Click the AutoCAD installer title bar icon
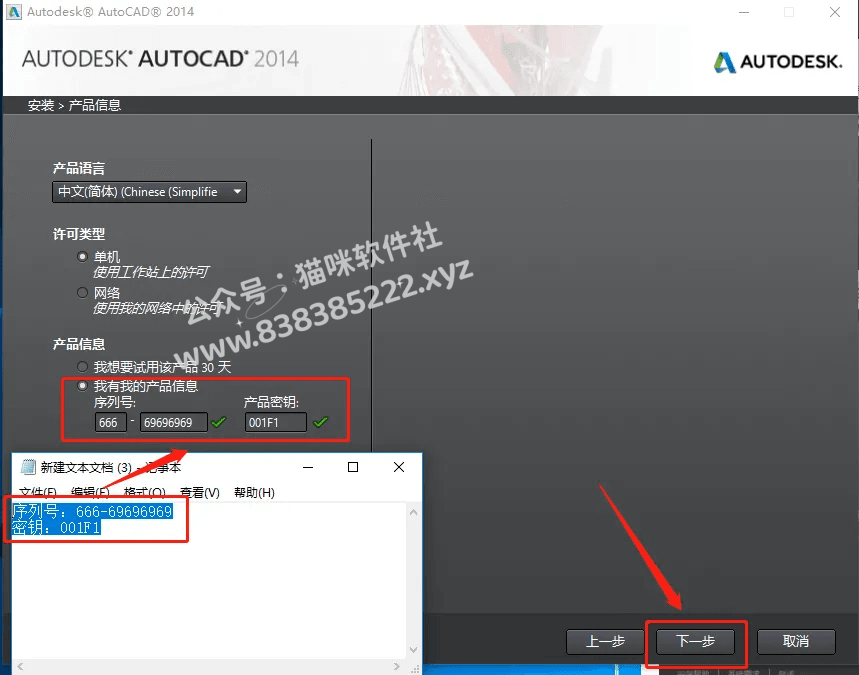Image resolution: width=859 pixels, height=675 pixels. pyautogui.click(x=14, y=12)
